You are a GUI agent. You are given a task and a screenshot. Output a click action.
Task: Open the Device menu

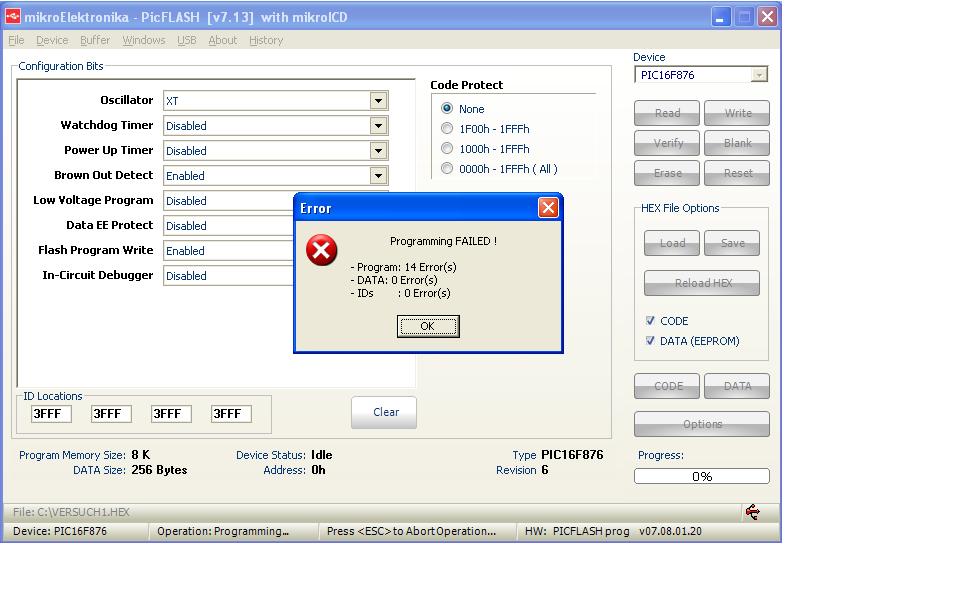(x=52, y=40)
